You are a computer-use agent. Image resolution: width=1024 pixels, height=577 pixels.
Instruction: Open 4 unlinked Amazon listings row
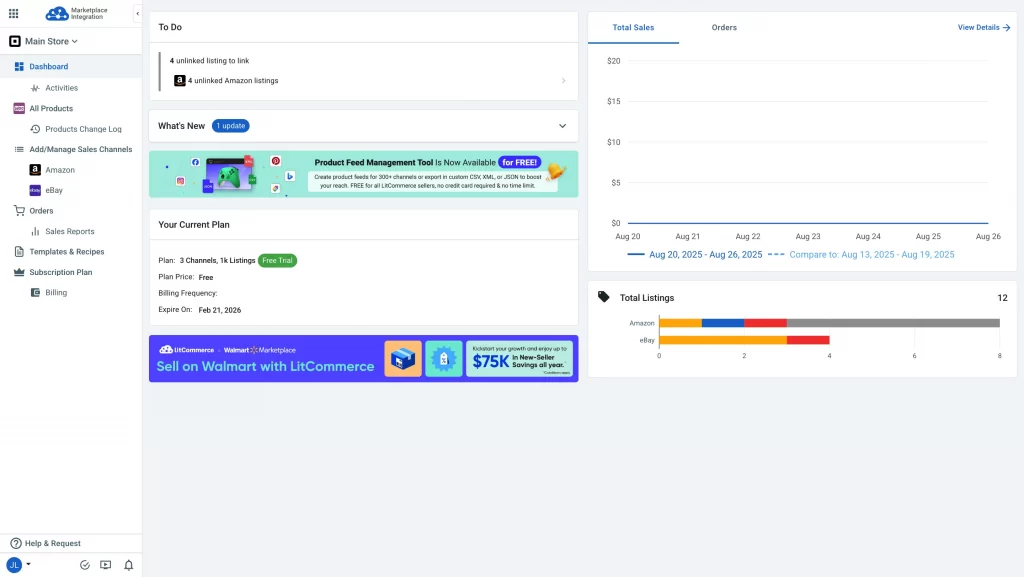pyautogui.click(x=370, y=81)
